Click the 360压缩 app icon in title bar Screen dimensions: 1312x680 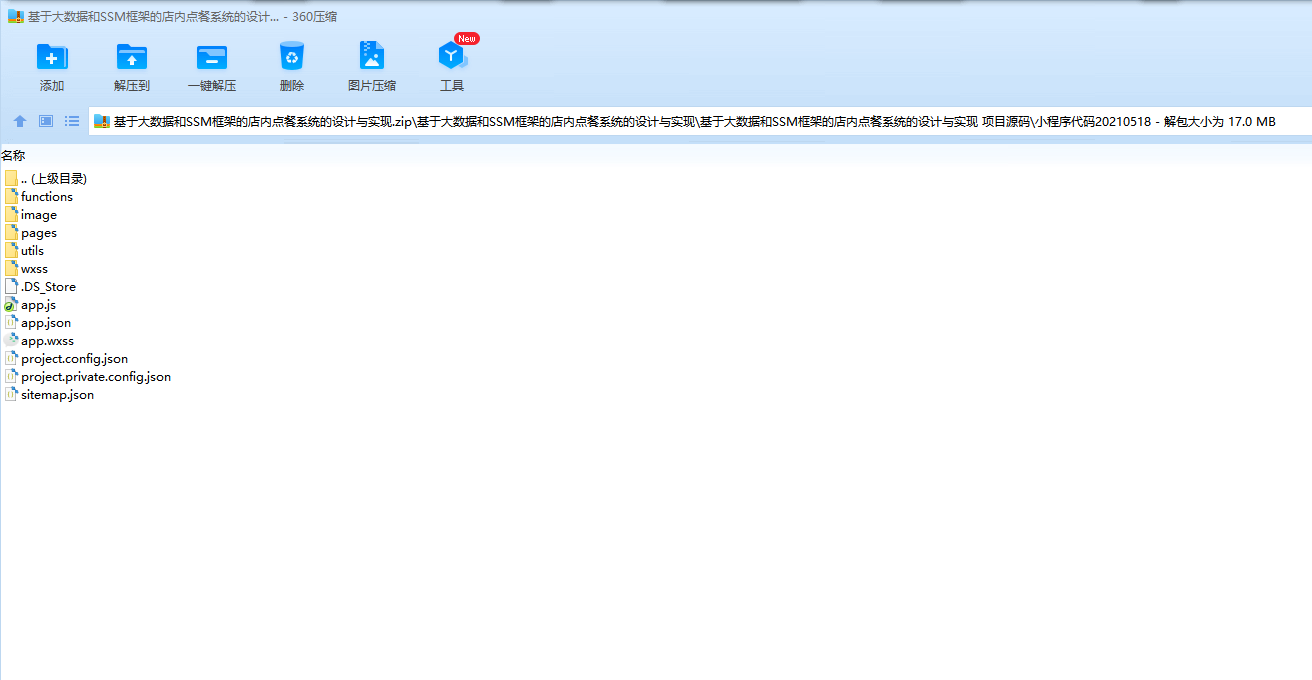15,17
